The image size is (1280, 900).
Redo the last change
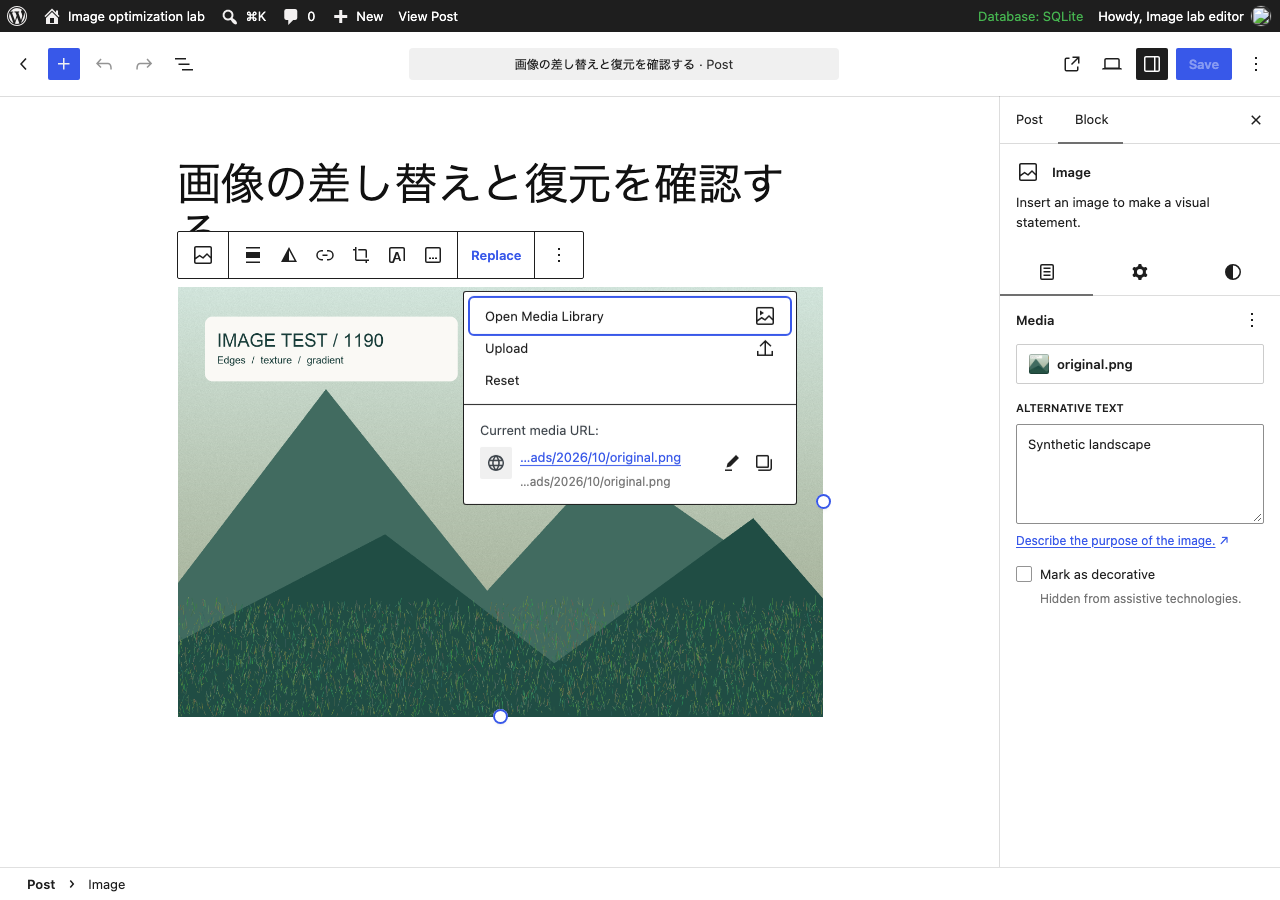(144, 64)
